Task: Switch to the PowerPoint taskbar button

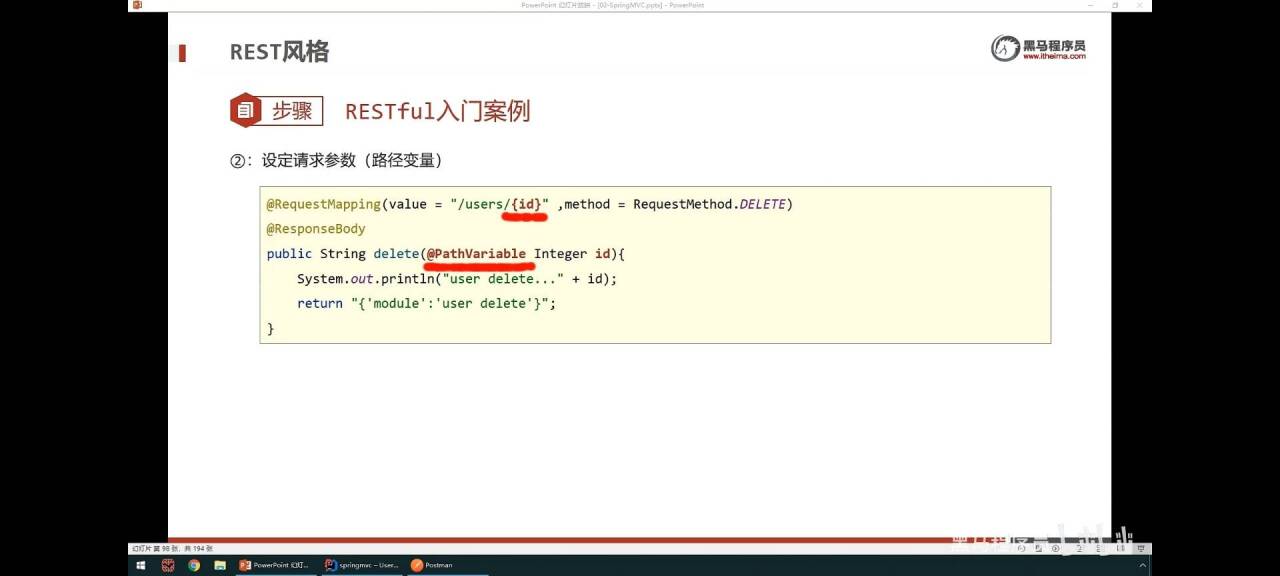Action: (x=276, y=565)
